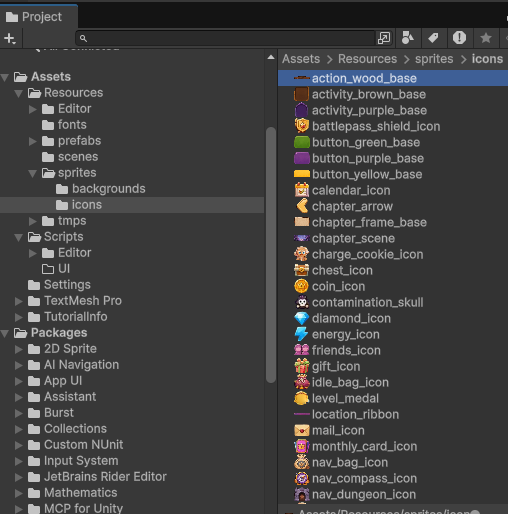Collapse the Packages root arrow
Screen dimensions: 508x514
pos(5,333)
